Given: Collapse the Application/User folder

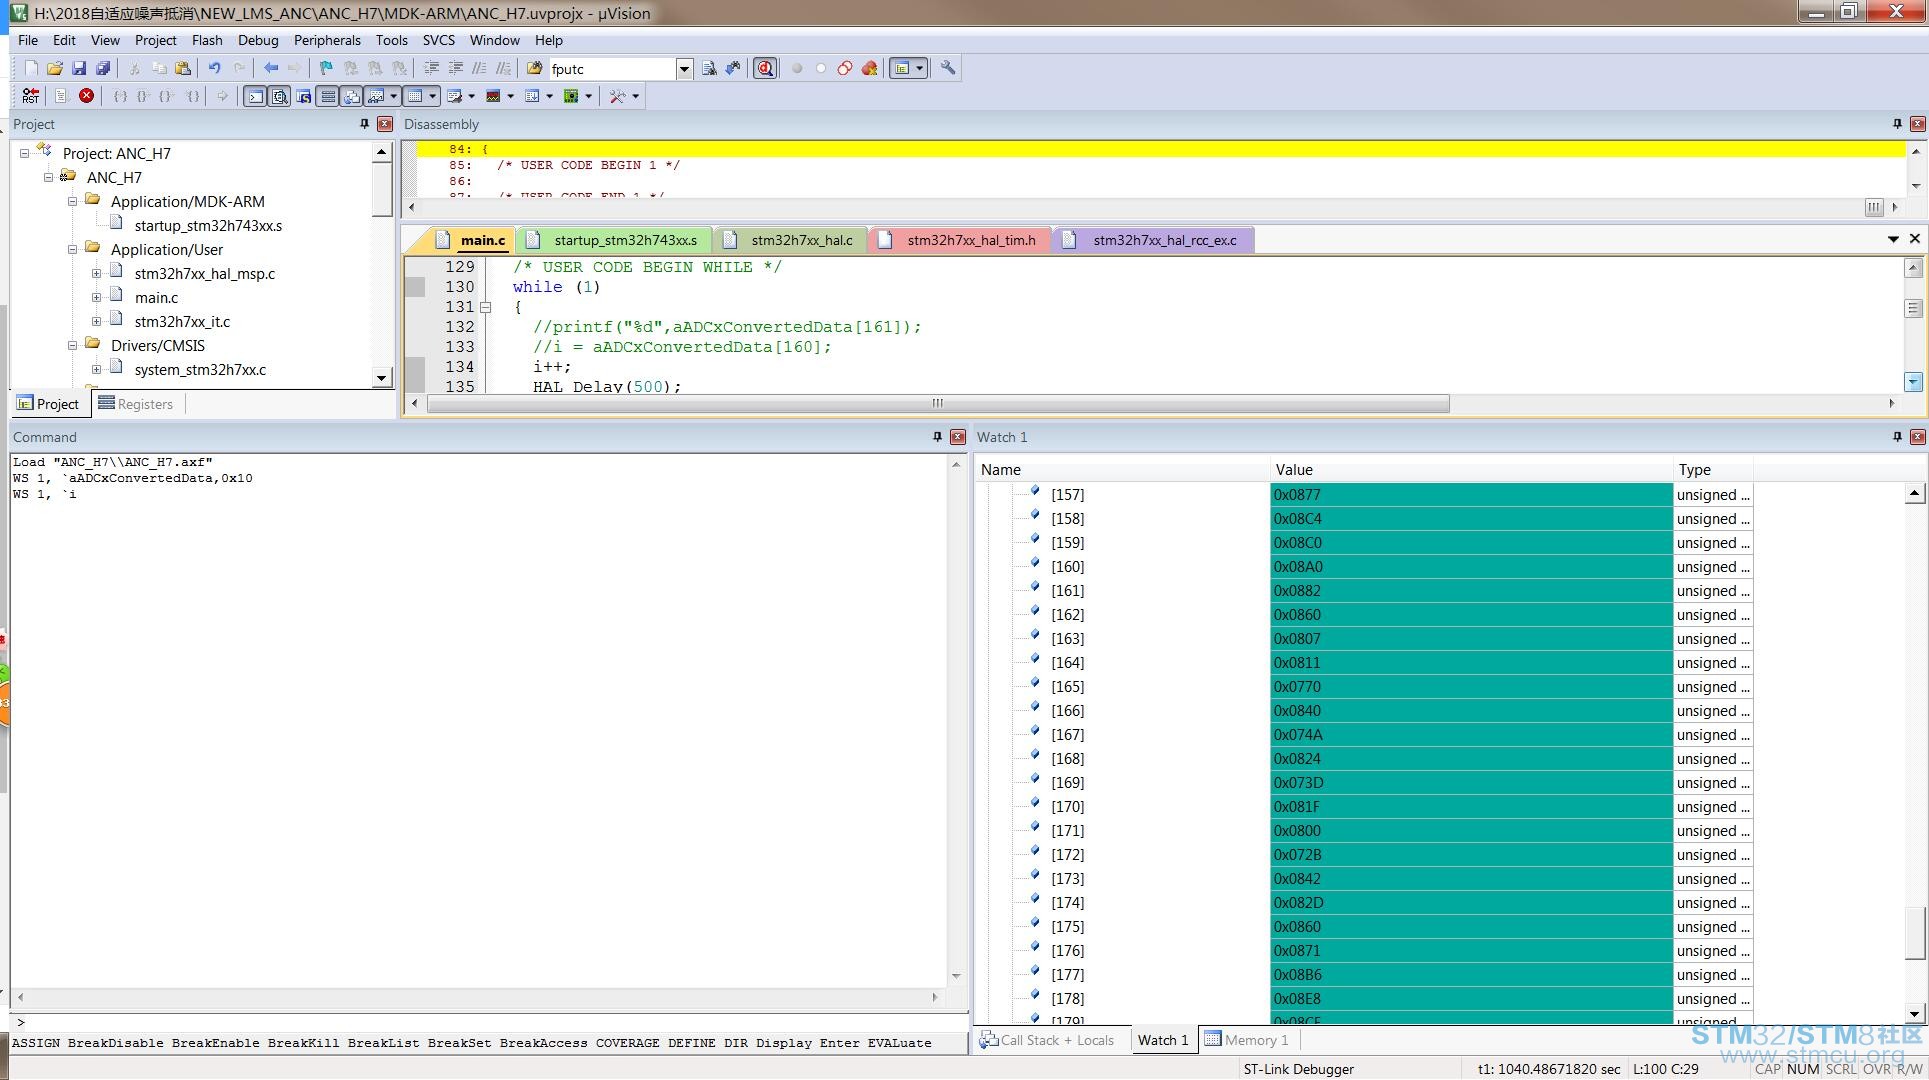Looking at the screenshot, I should [x=73, y=249].
